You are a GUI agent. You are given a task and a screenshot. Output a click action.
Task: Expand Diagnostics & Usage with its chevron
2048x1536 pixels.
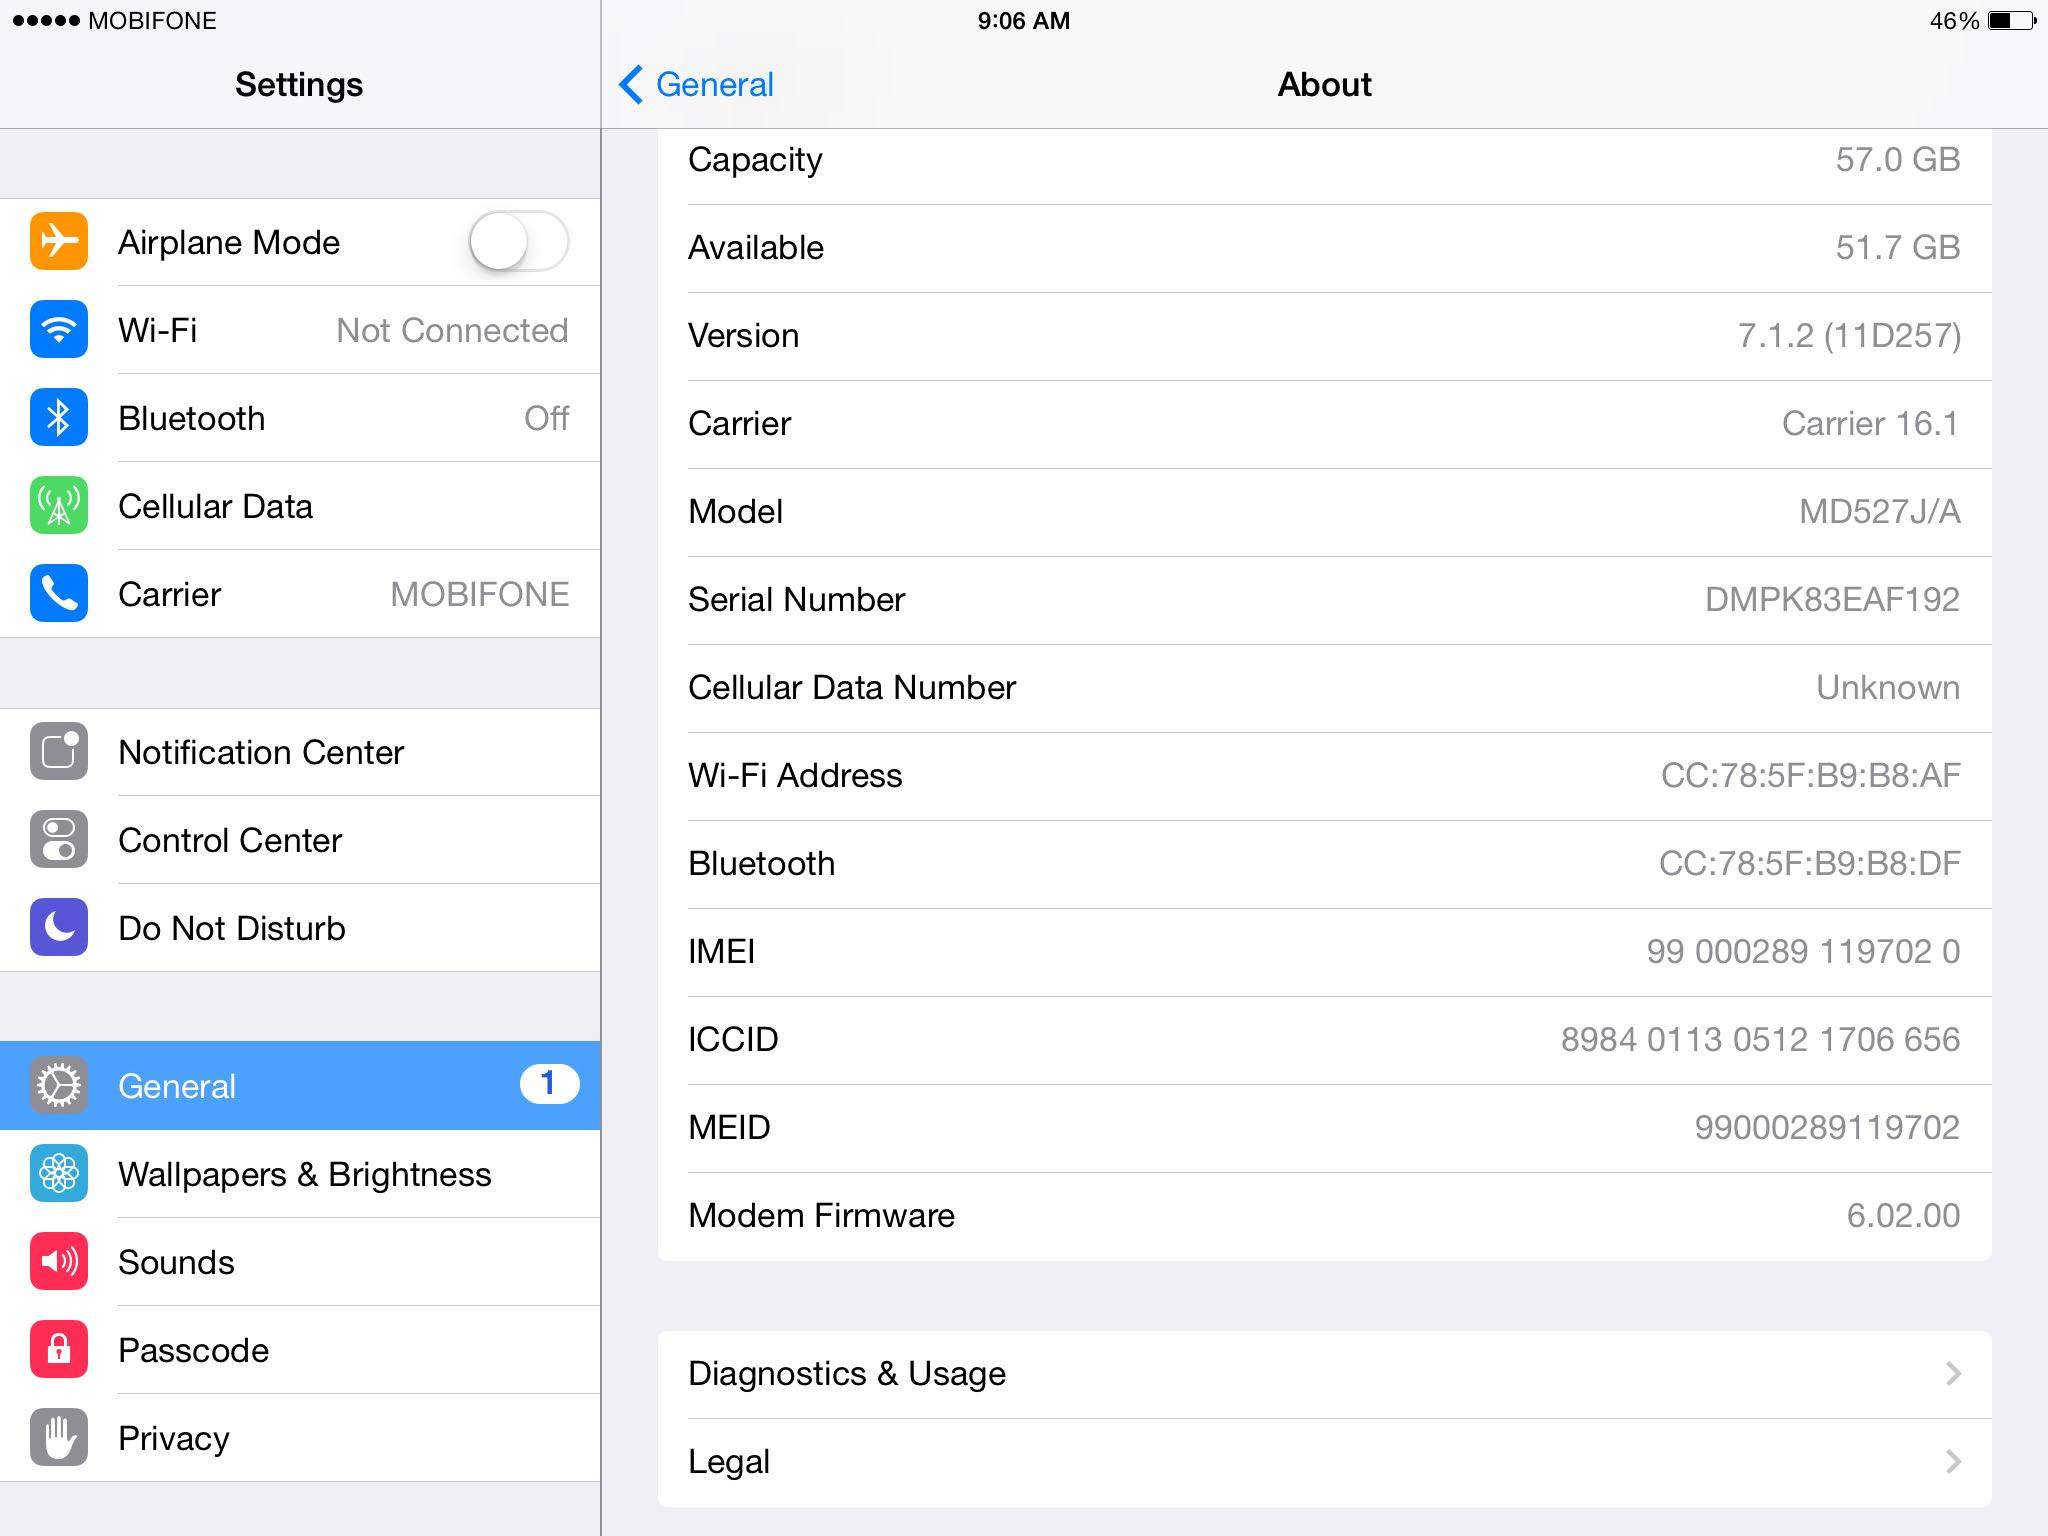tap(1952, 1373)
